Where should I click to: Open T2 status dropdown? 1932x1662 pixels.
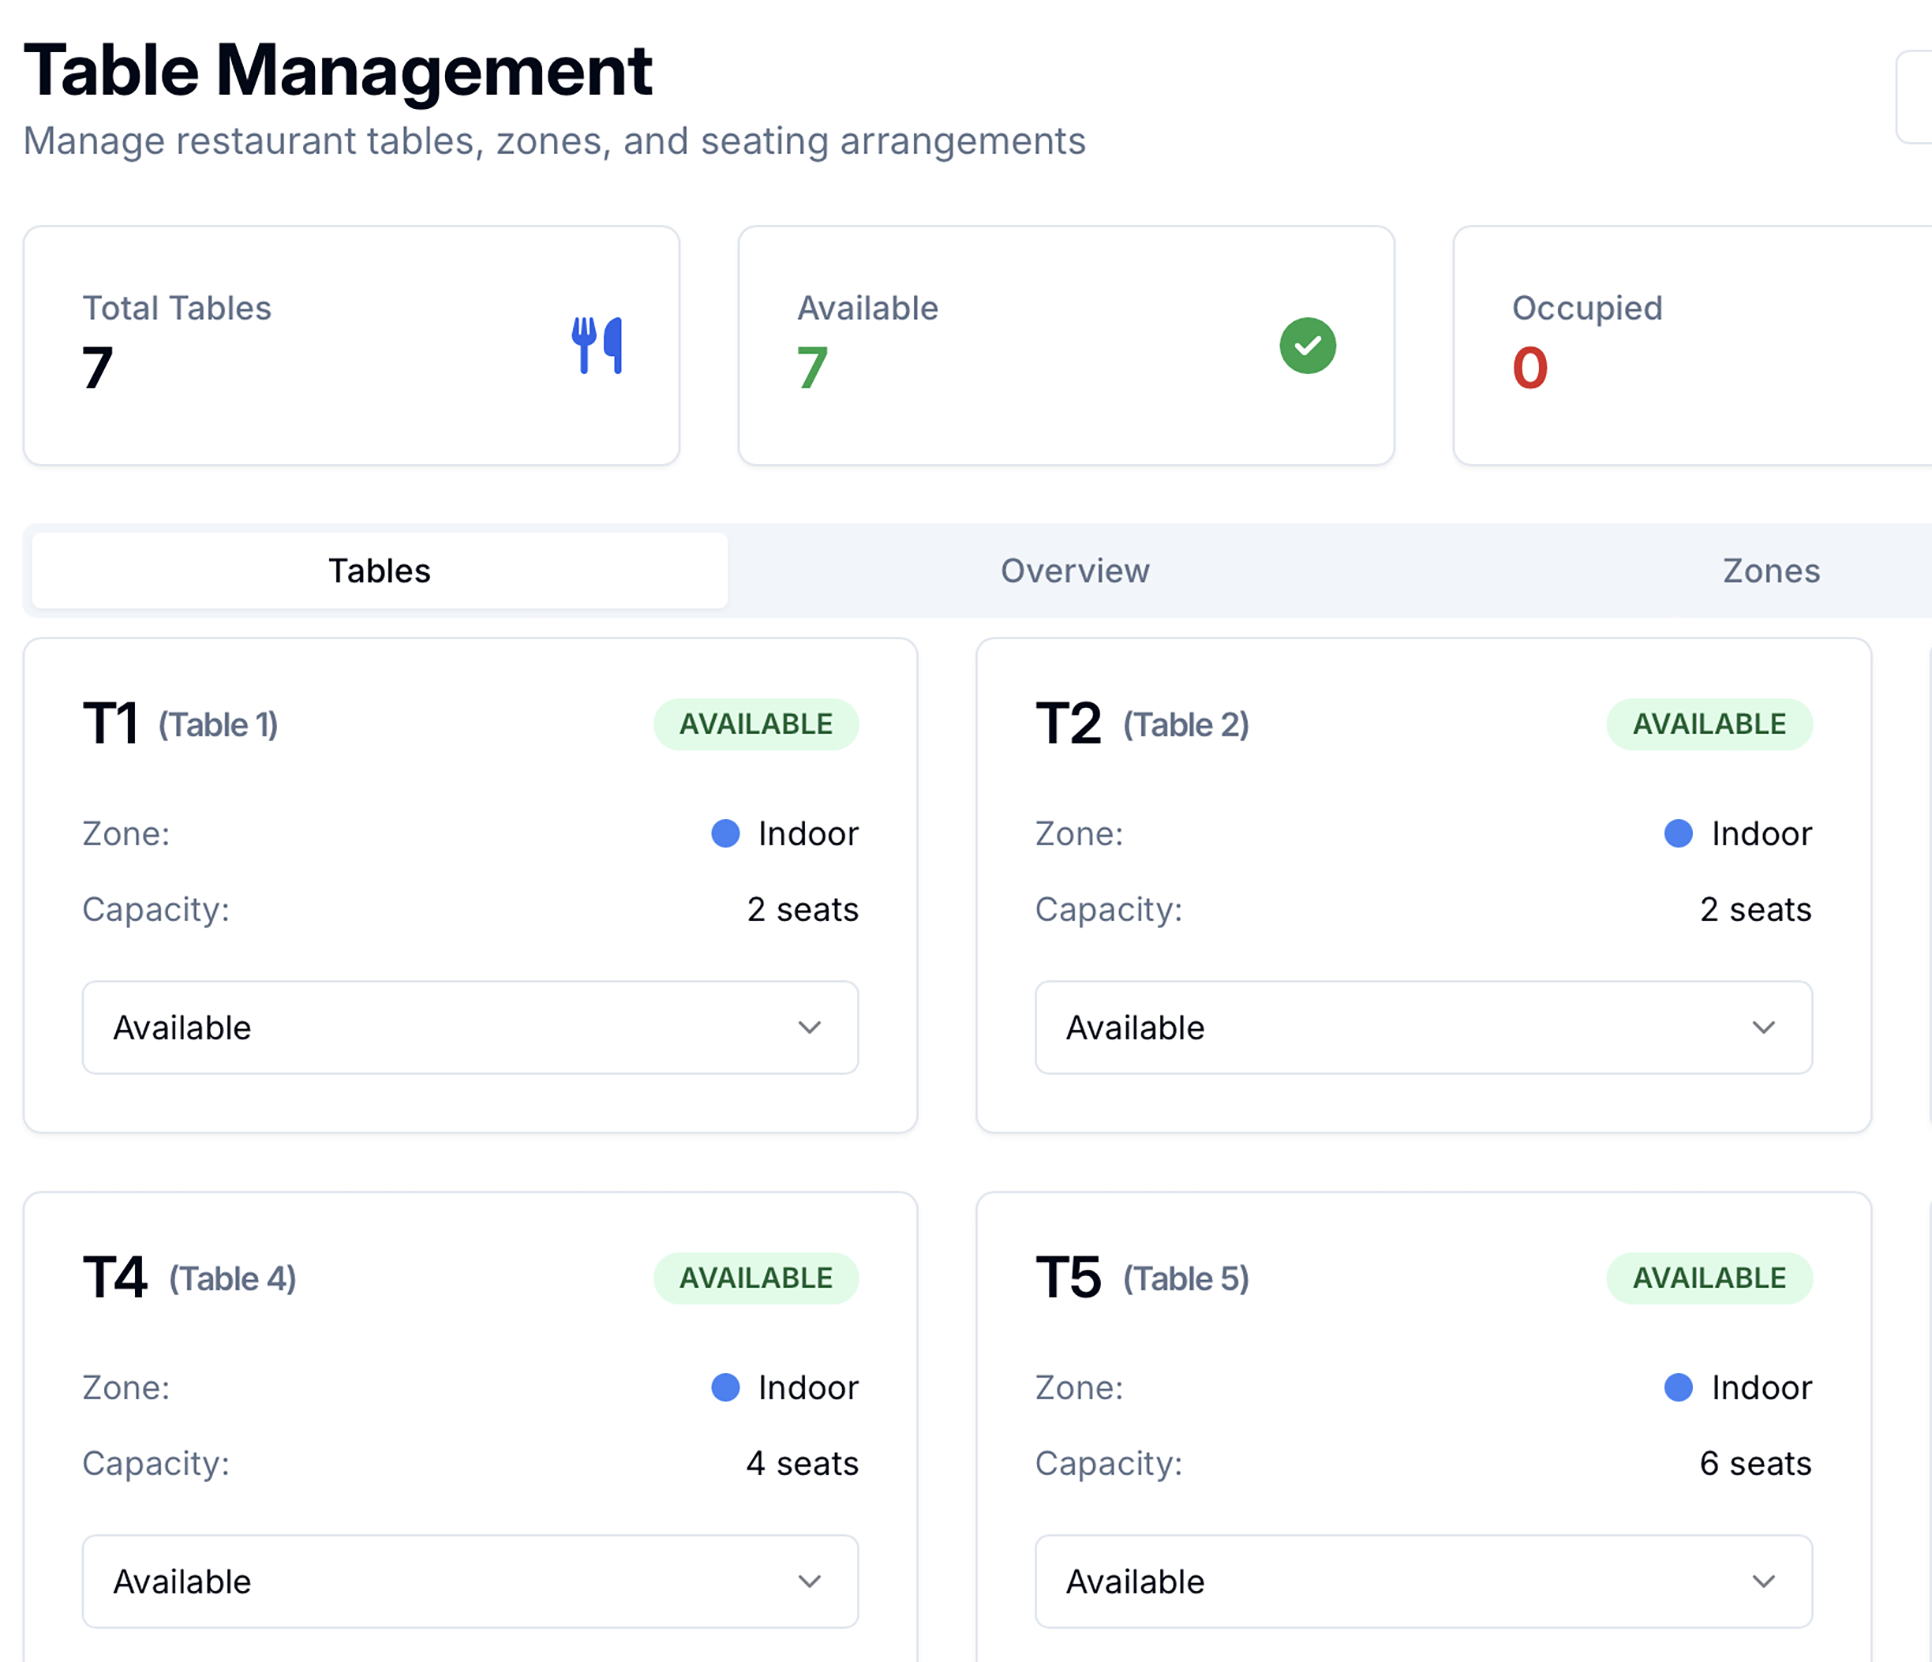point(1423,1027)
